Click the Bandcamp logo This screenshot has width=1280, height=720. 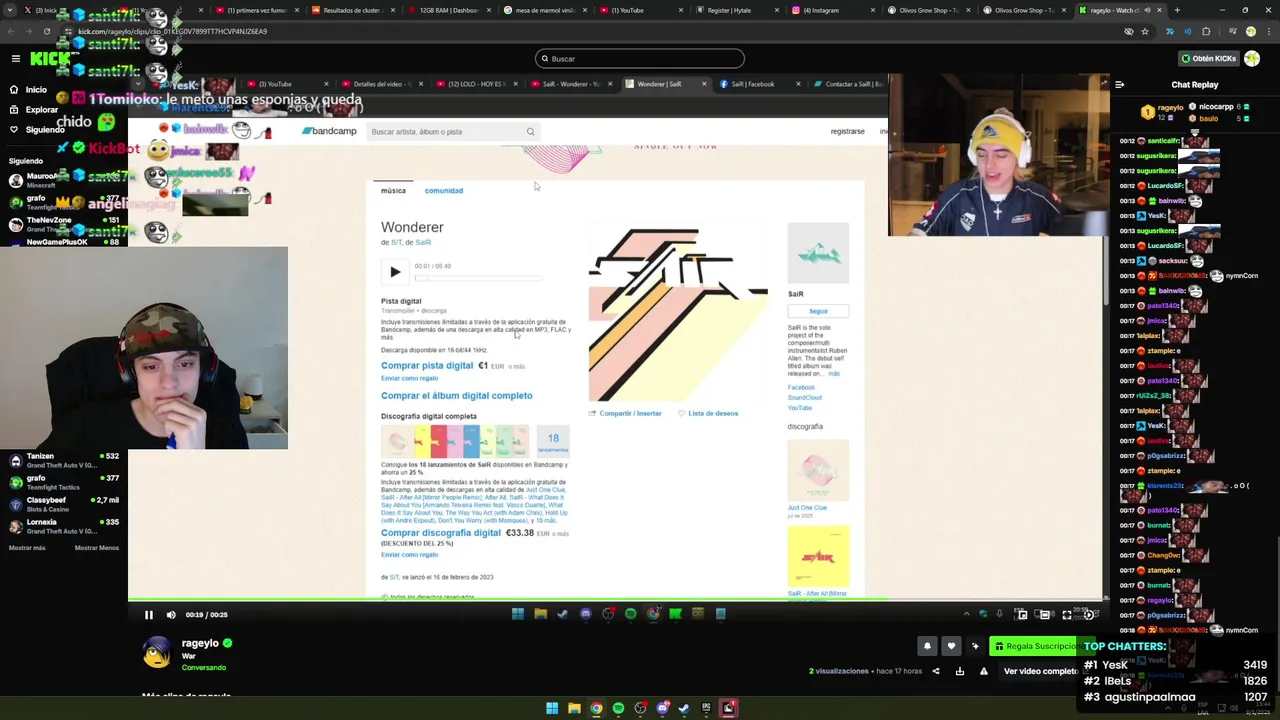point(329,131)
